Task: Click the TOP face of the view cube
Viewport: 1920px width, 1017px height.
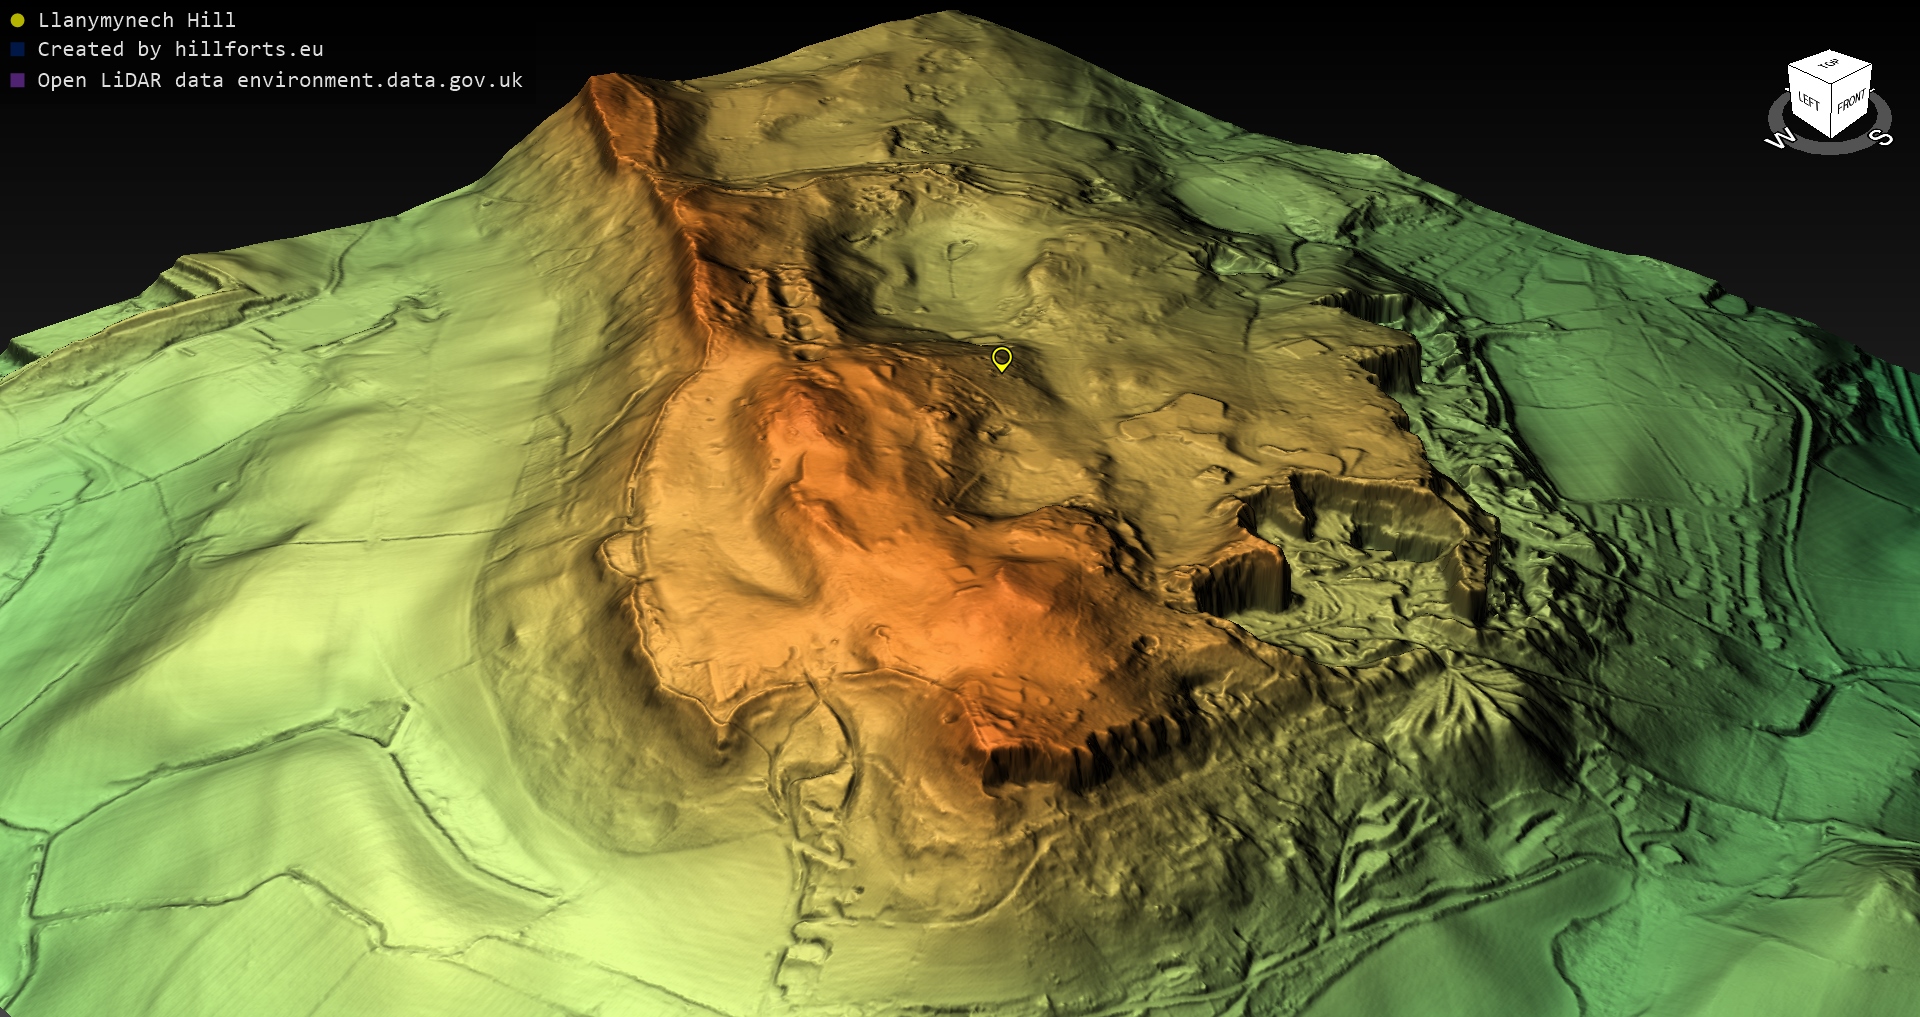Action: click(1829, 65)
